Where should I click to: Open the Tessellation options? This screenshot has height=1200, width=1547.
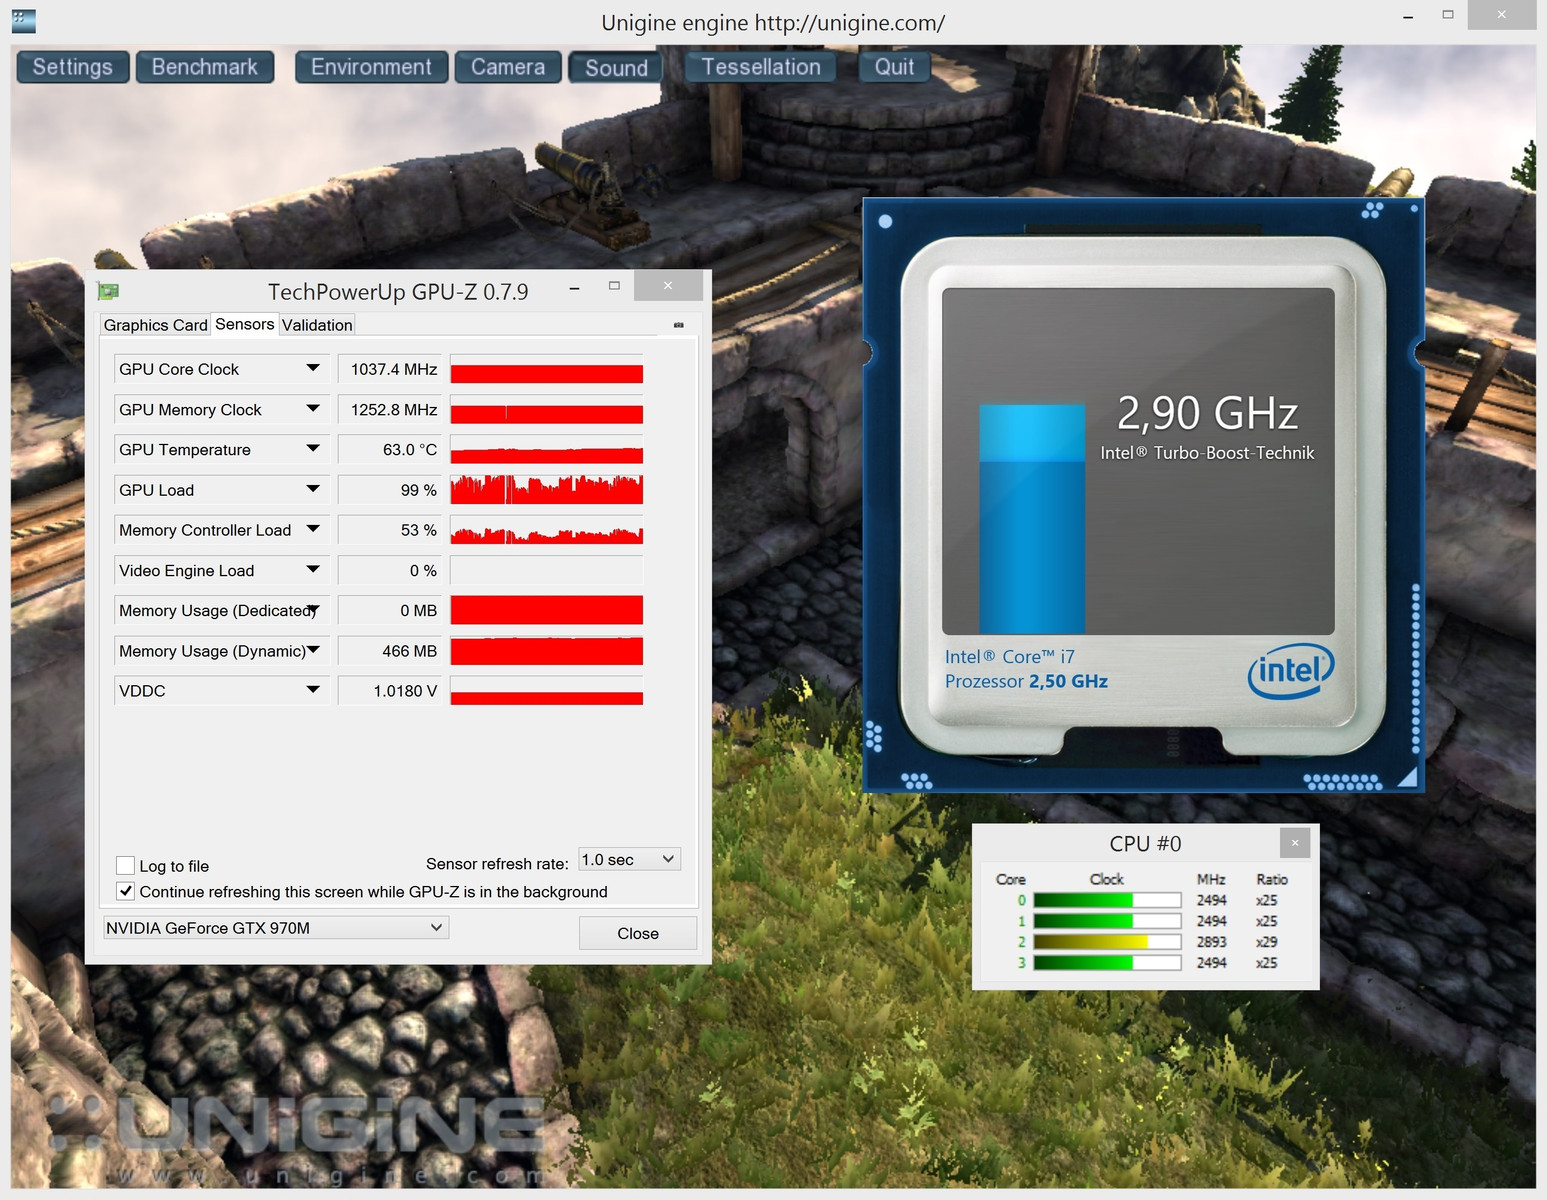761,67
